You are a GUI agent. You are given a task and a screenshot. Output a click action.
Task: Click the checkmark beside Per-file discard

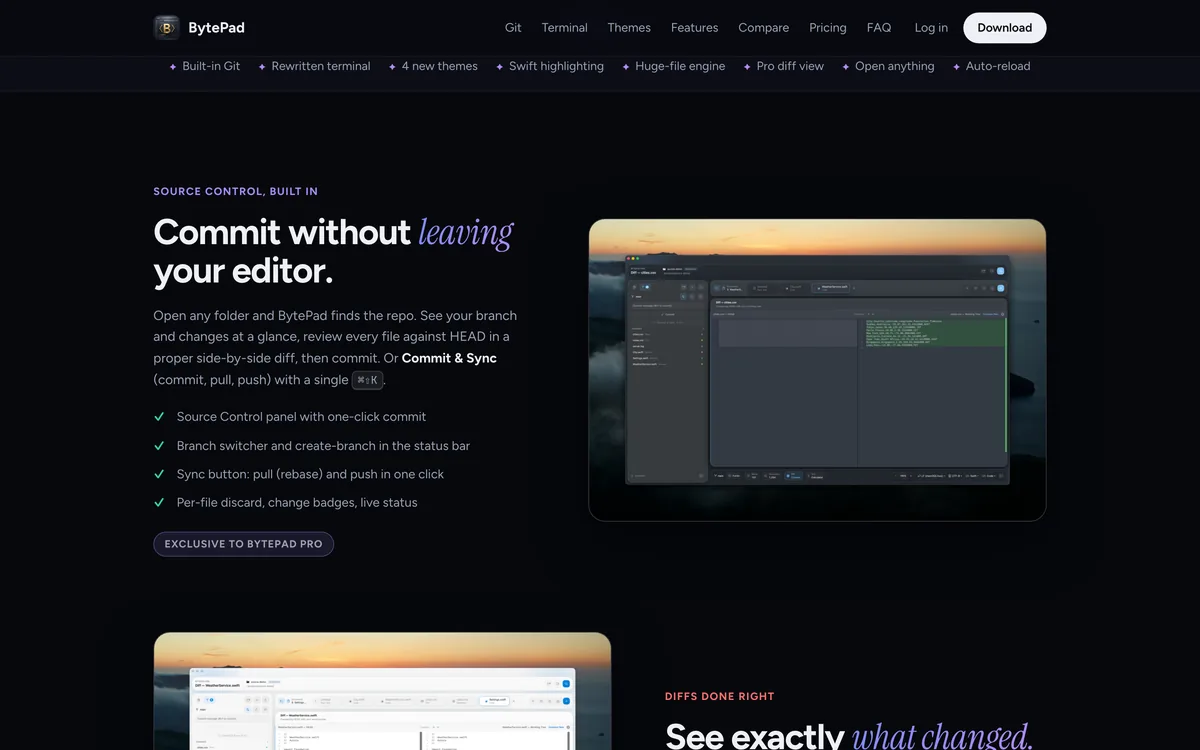159,502
